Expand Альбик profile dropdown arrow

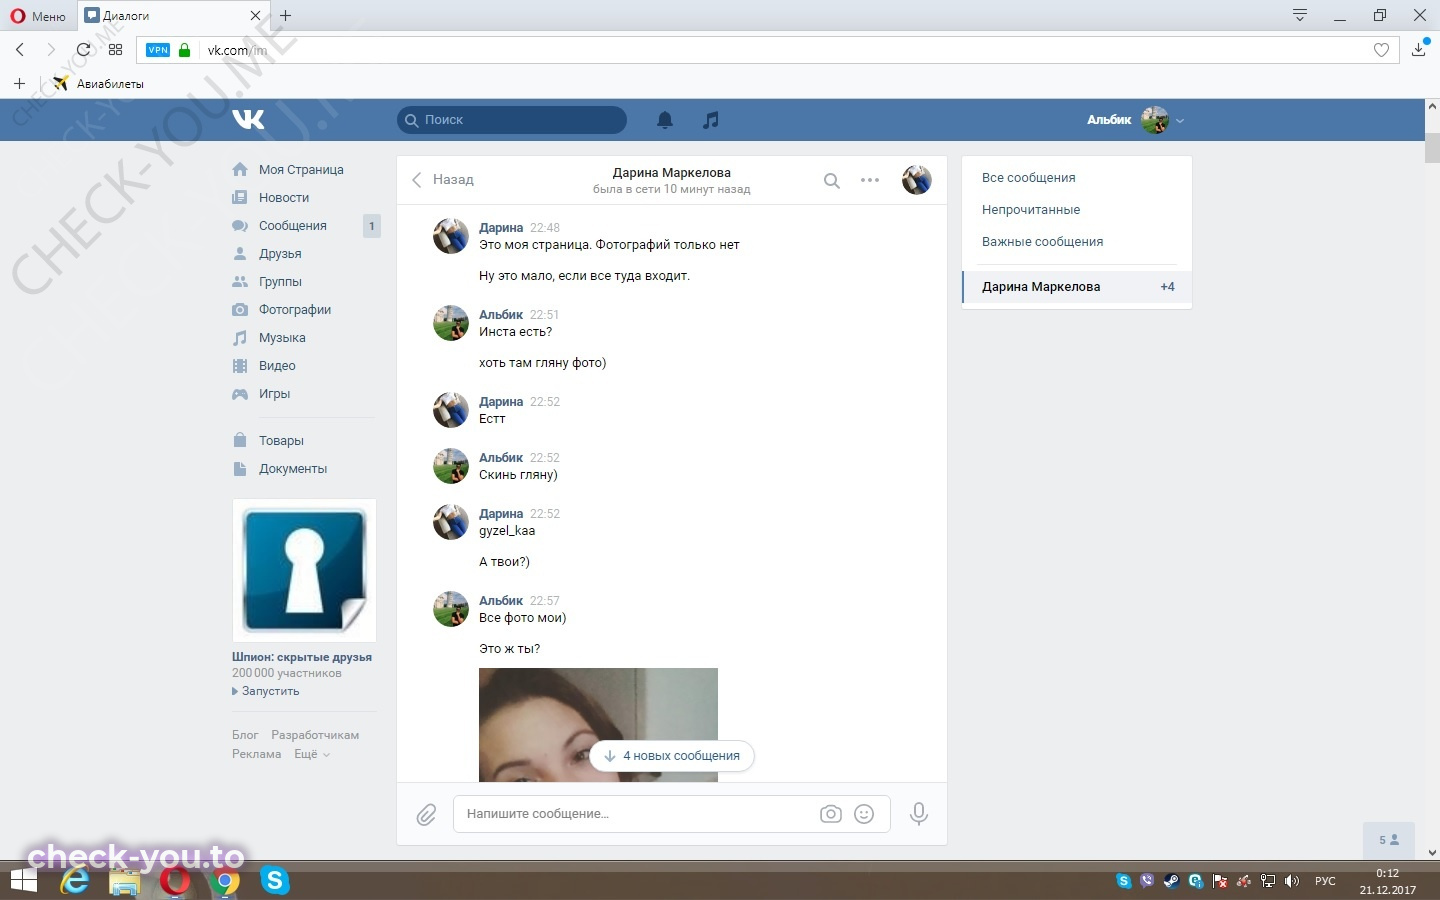(1180, 121)
